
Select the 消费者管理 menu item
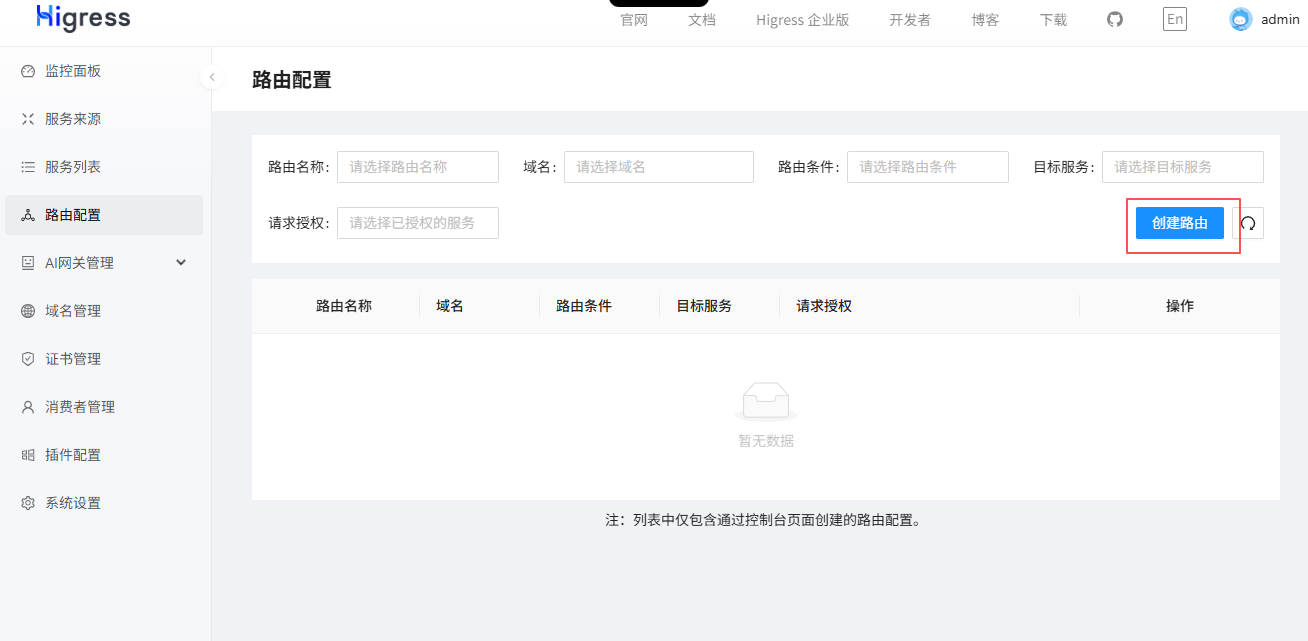[x=104, y=407]
